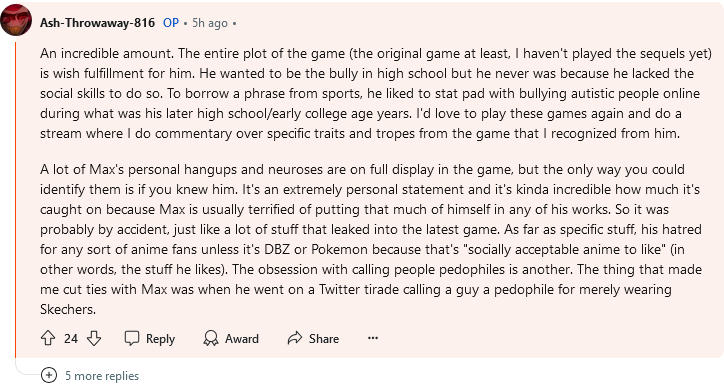
Task: Upvote the comment with the up arrow
Action: click(48, 338)
